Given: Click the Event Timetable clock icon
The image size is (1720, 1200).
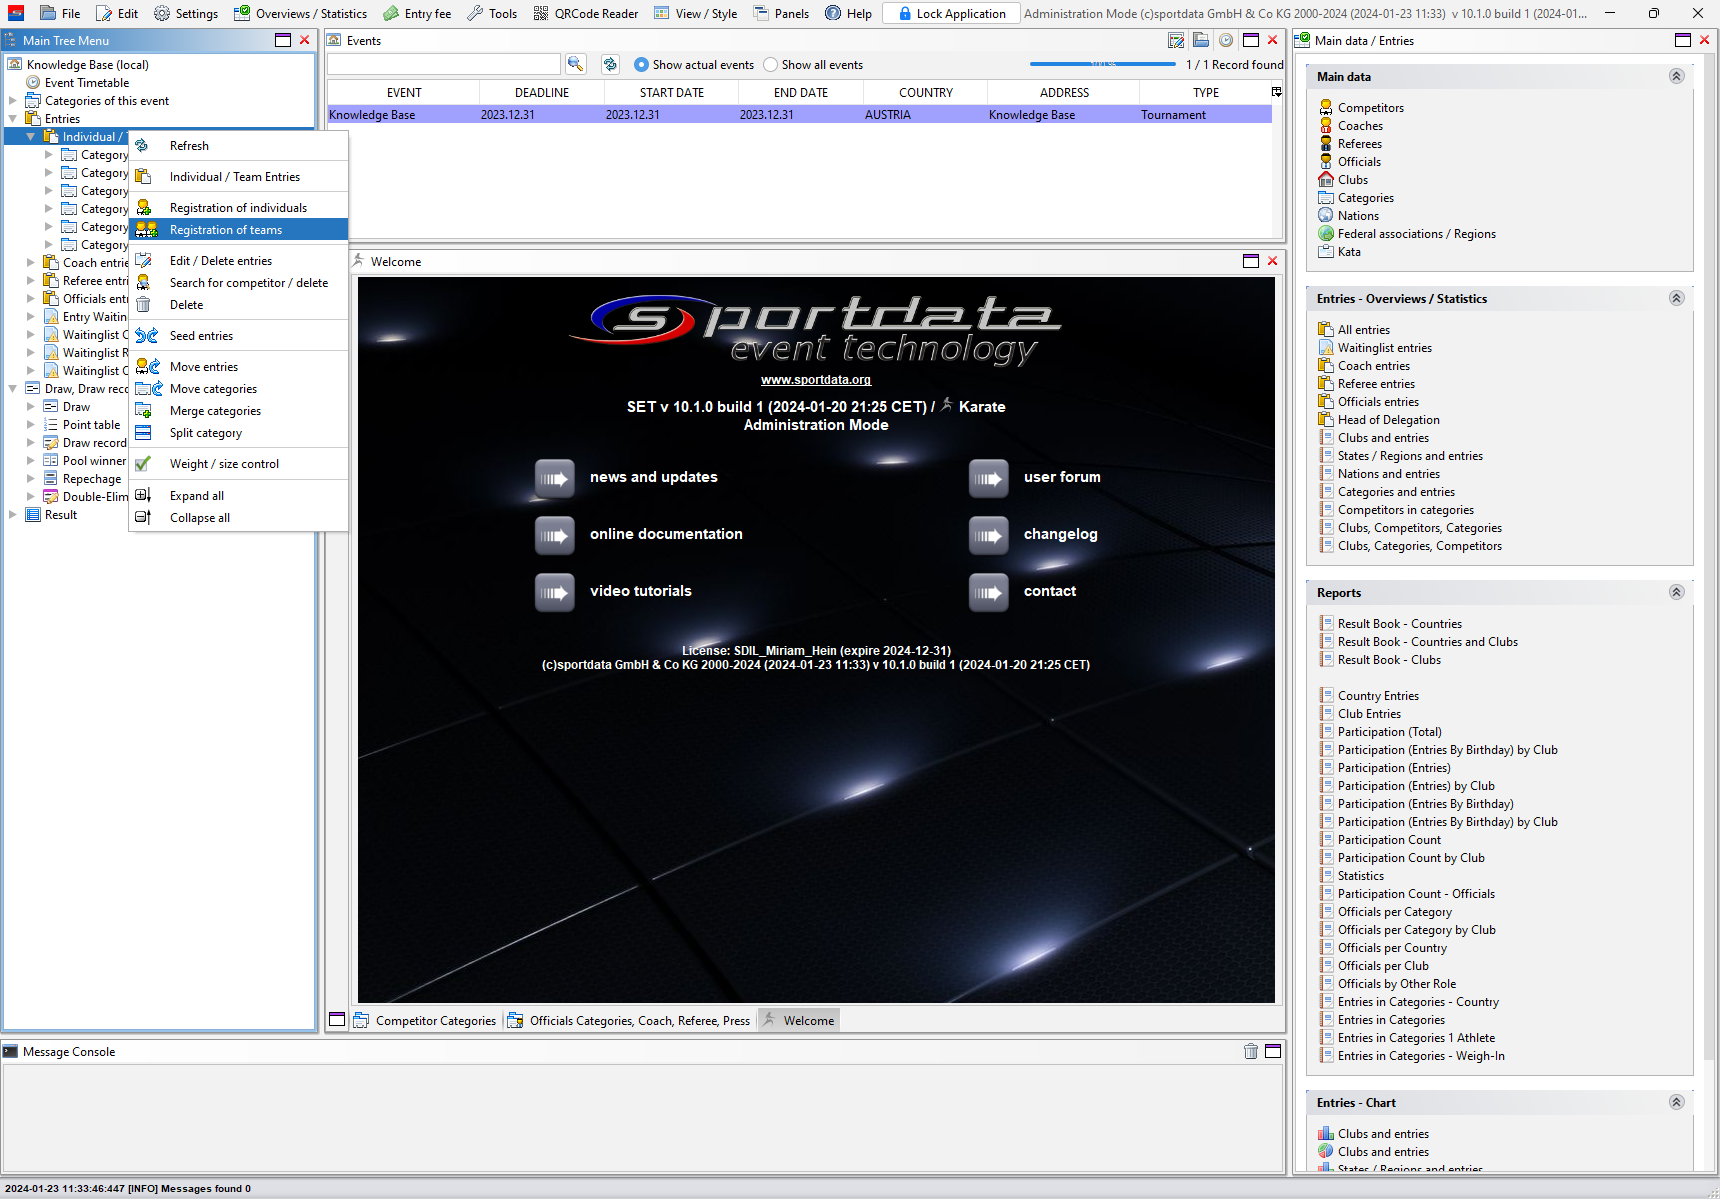Looking at the screenshot, I should click(33, 83).
